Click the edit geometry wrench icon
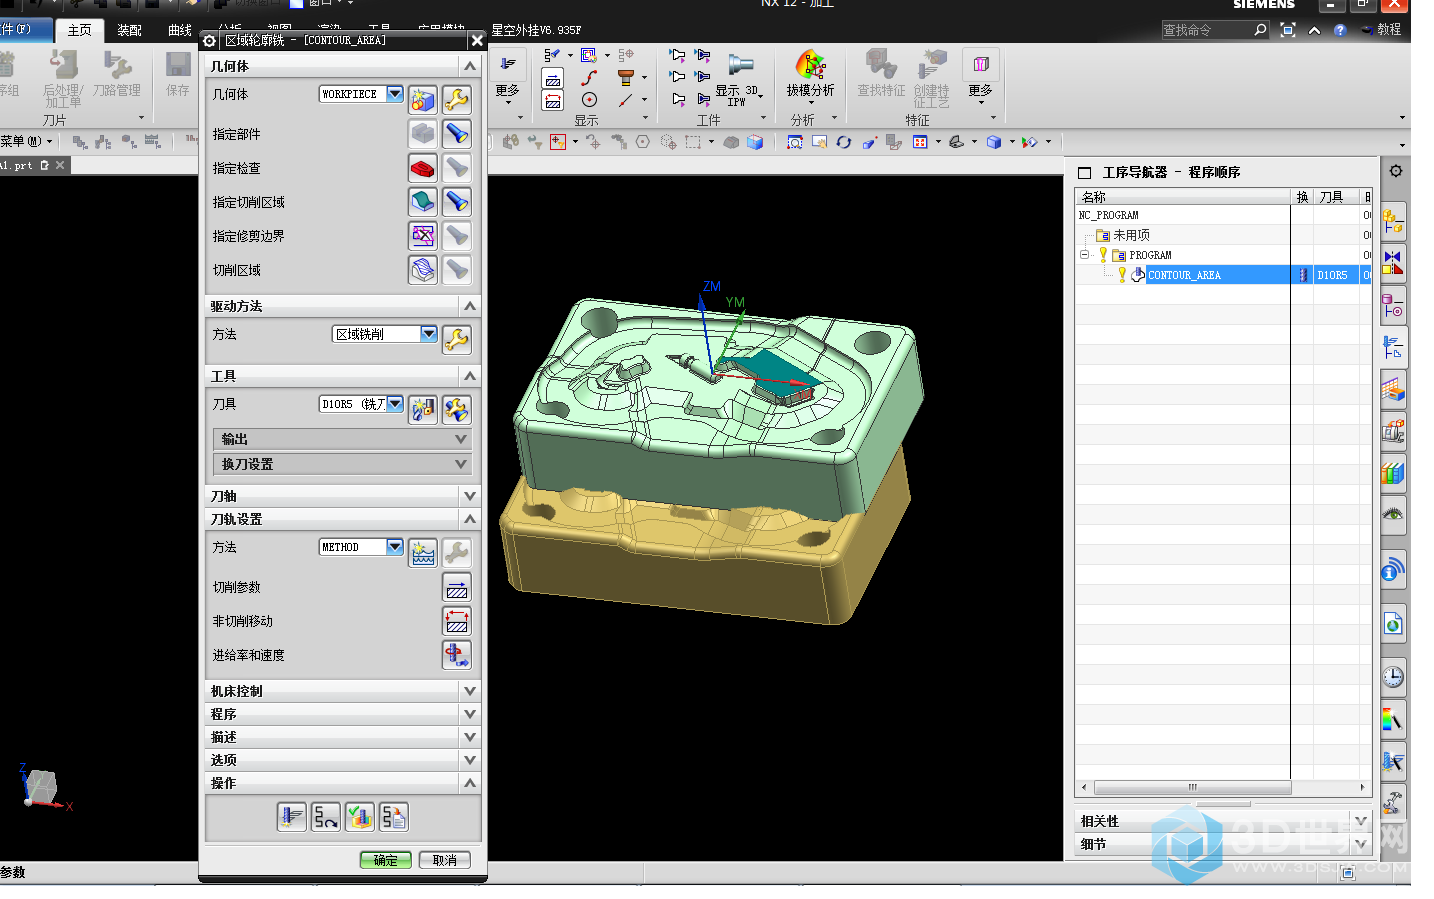Viewport: 1434px width, 899px height. (x=457, y=99)
